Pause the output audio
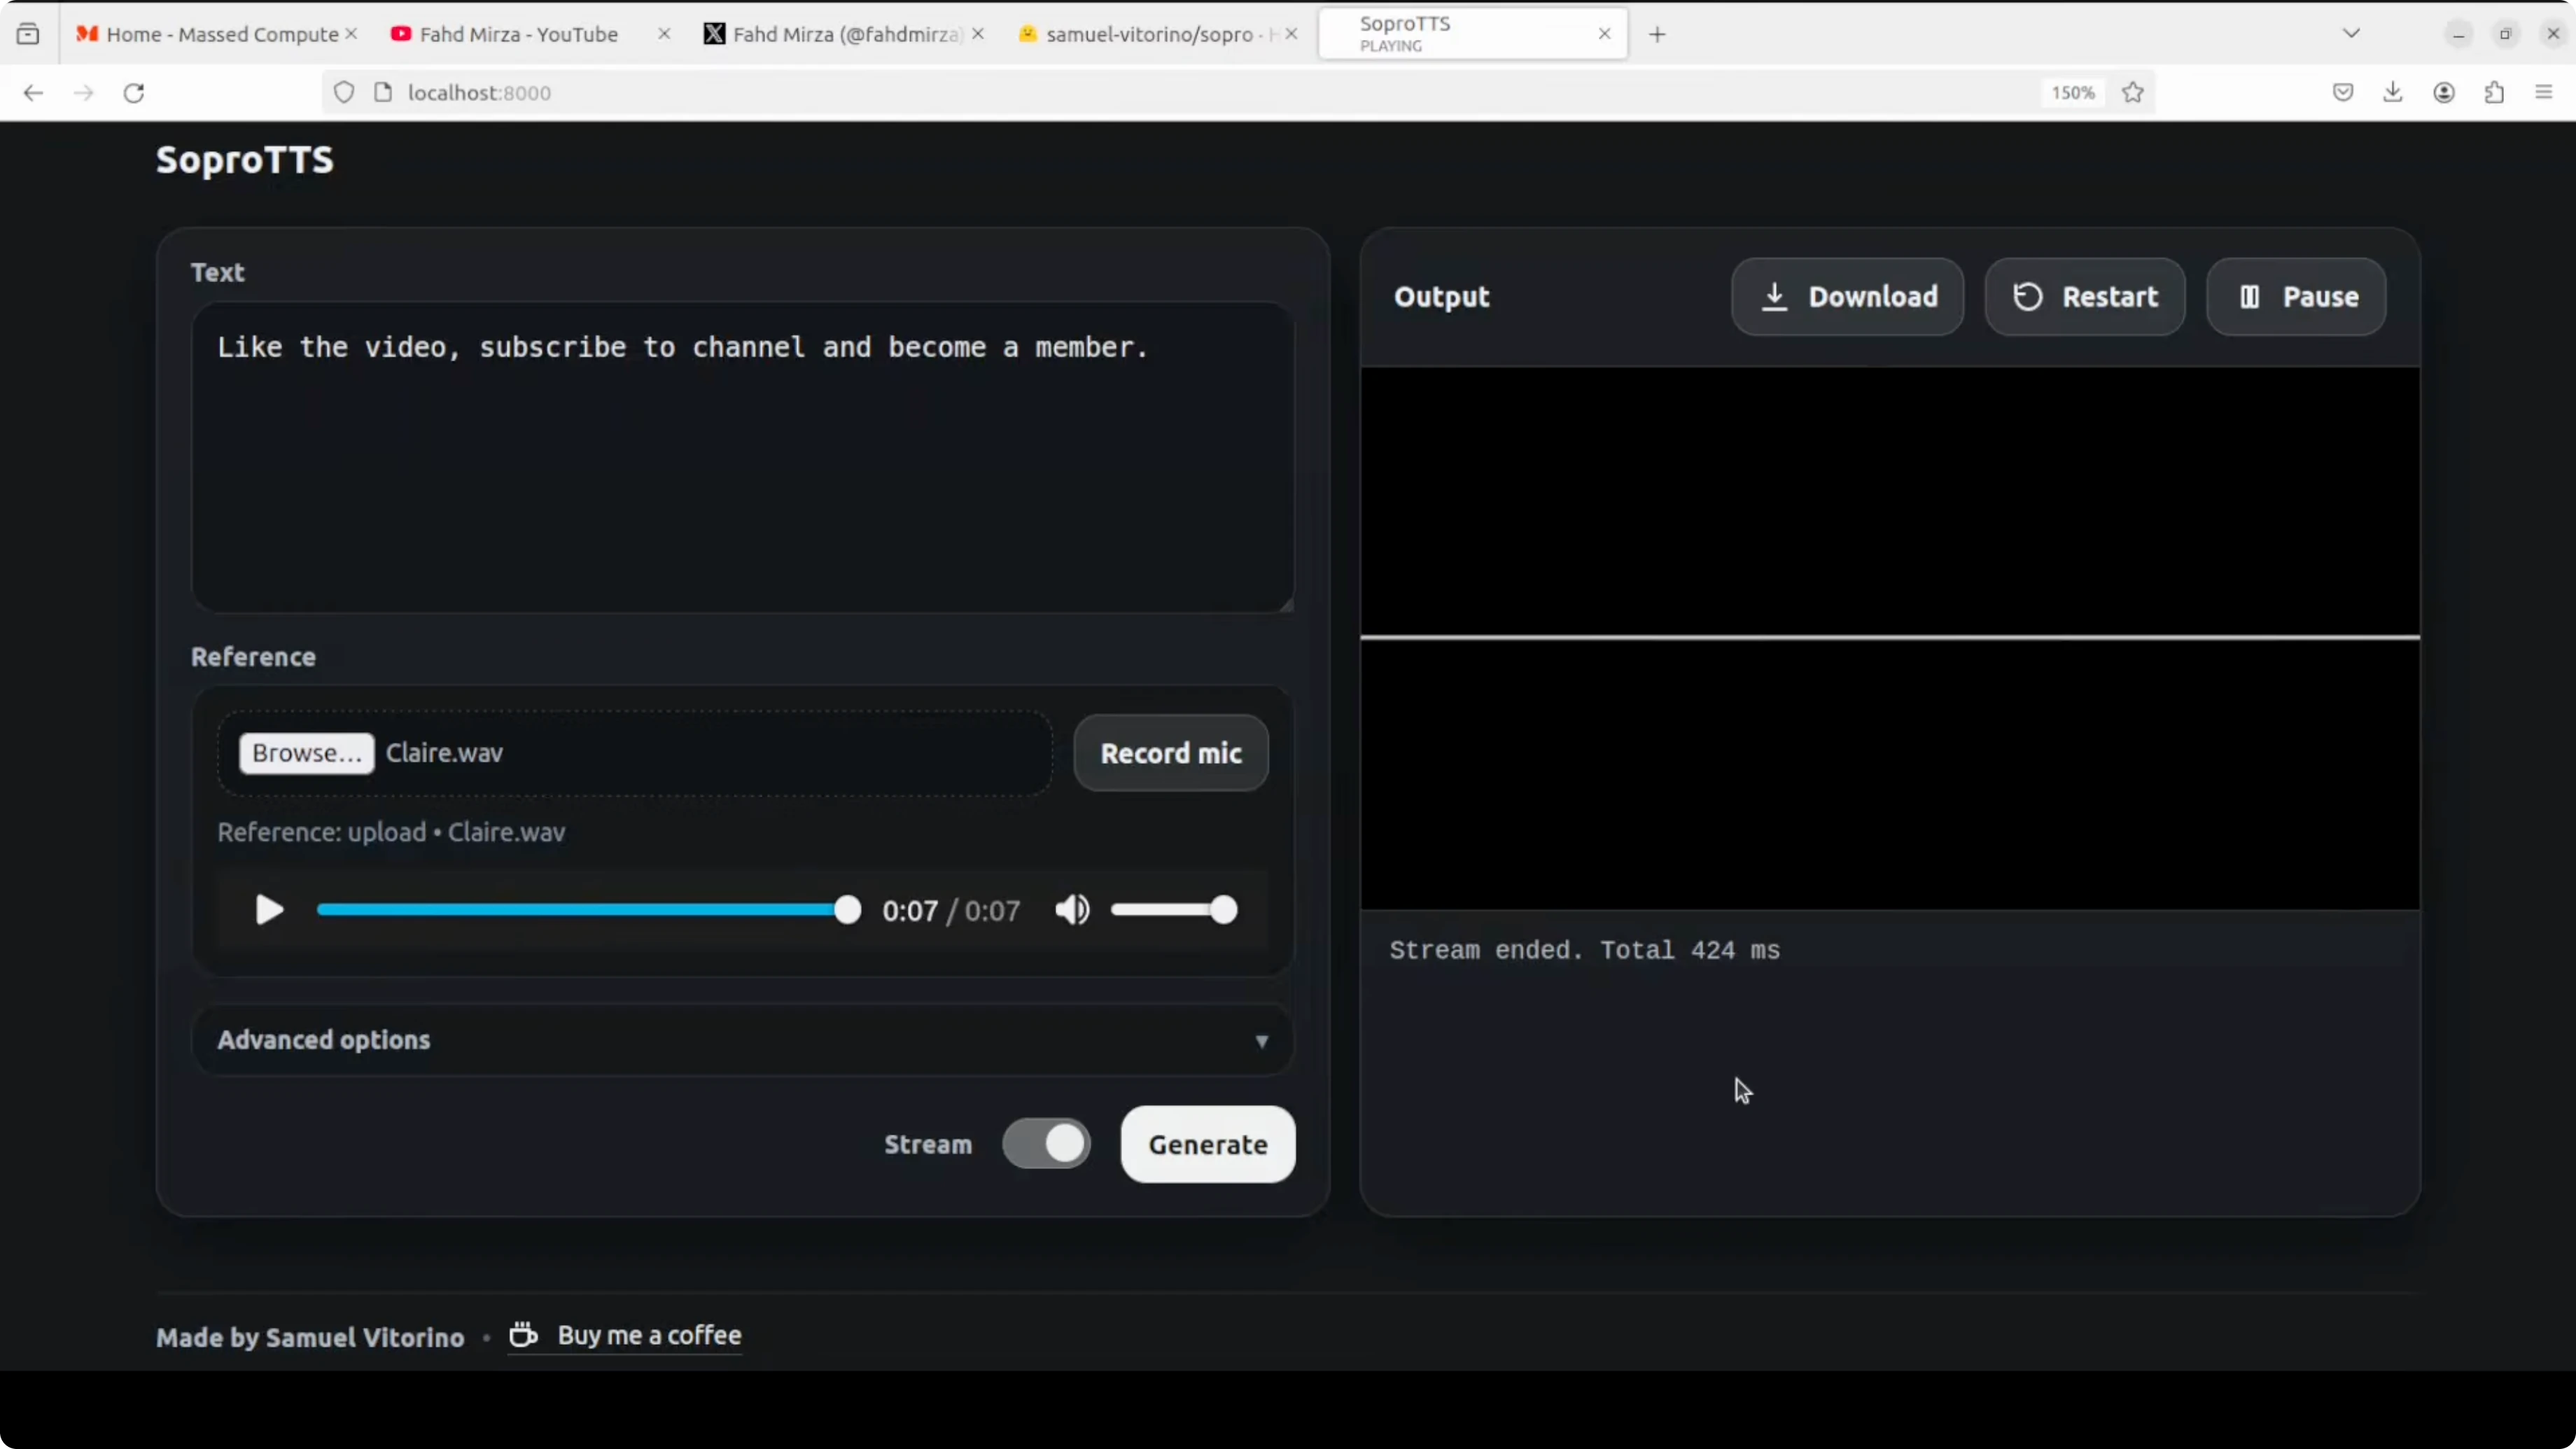The image size is (2576, 1449). tap(2296, 297)
